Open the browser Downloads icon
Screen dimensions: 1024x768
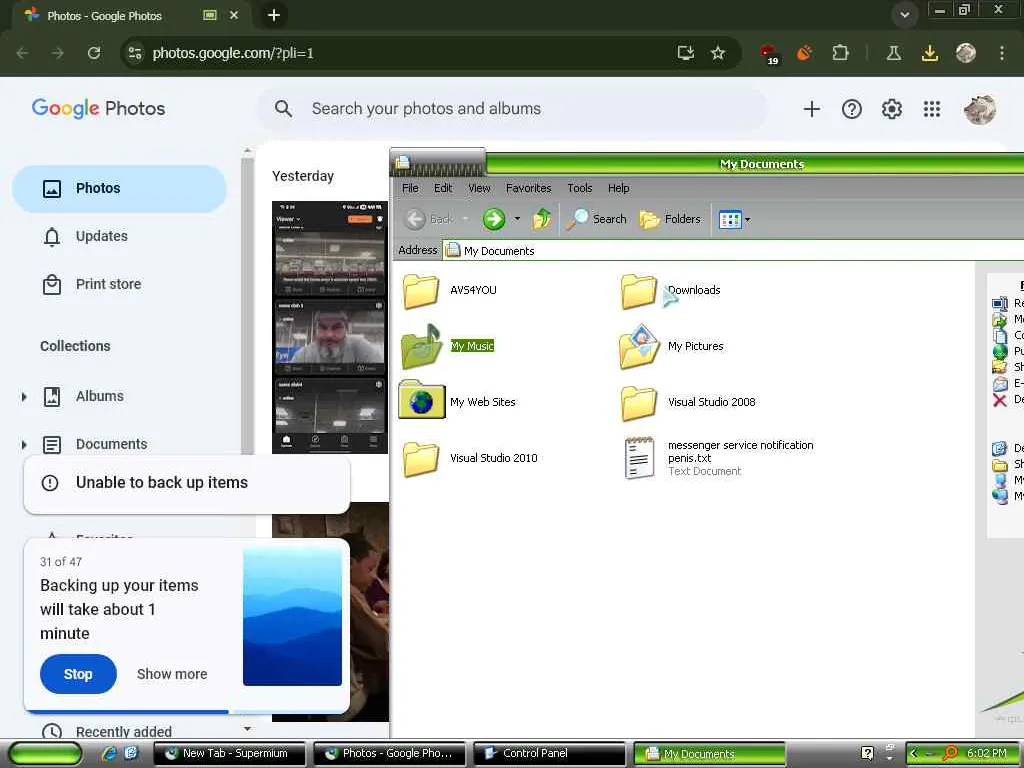[x=929, y=53]
